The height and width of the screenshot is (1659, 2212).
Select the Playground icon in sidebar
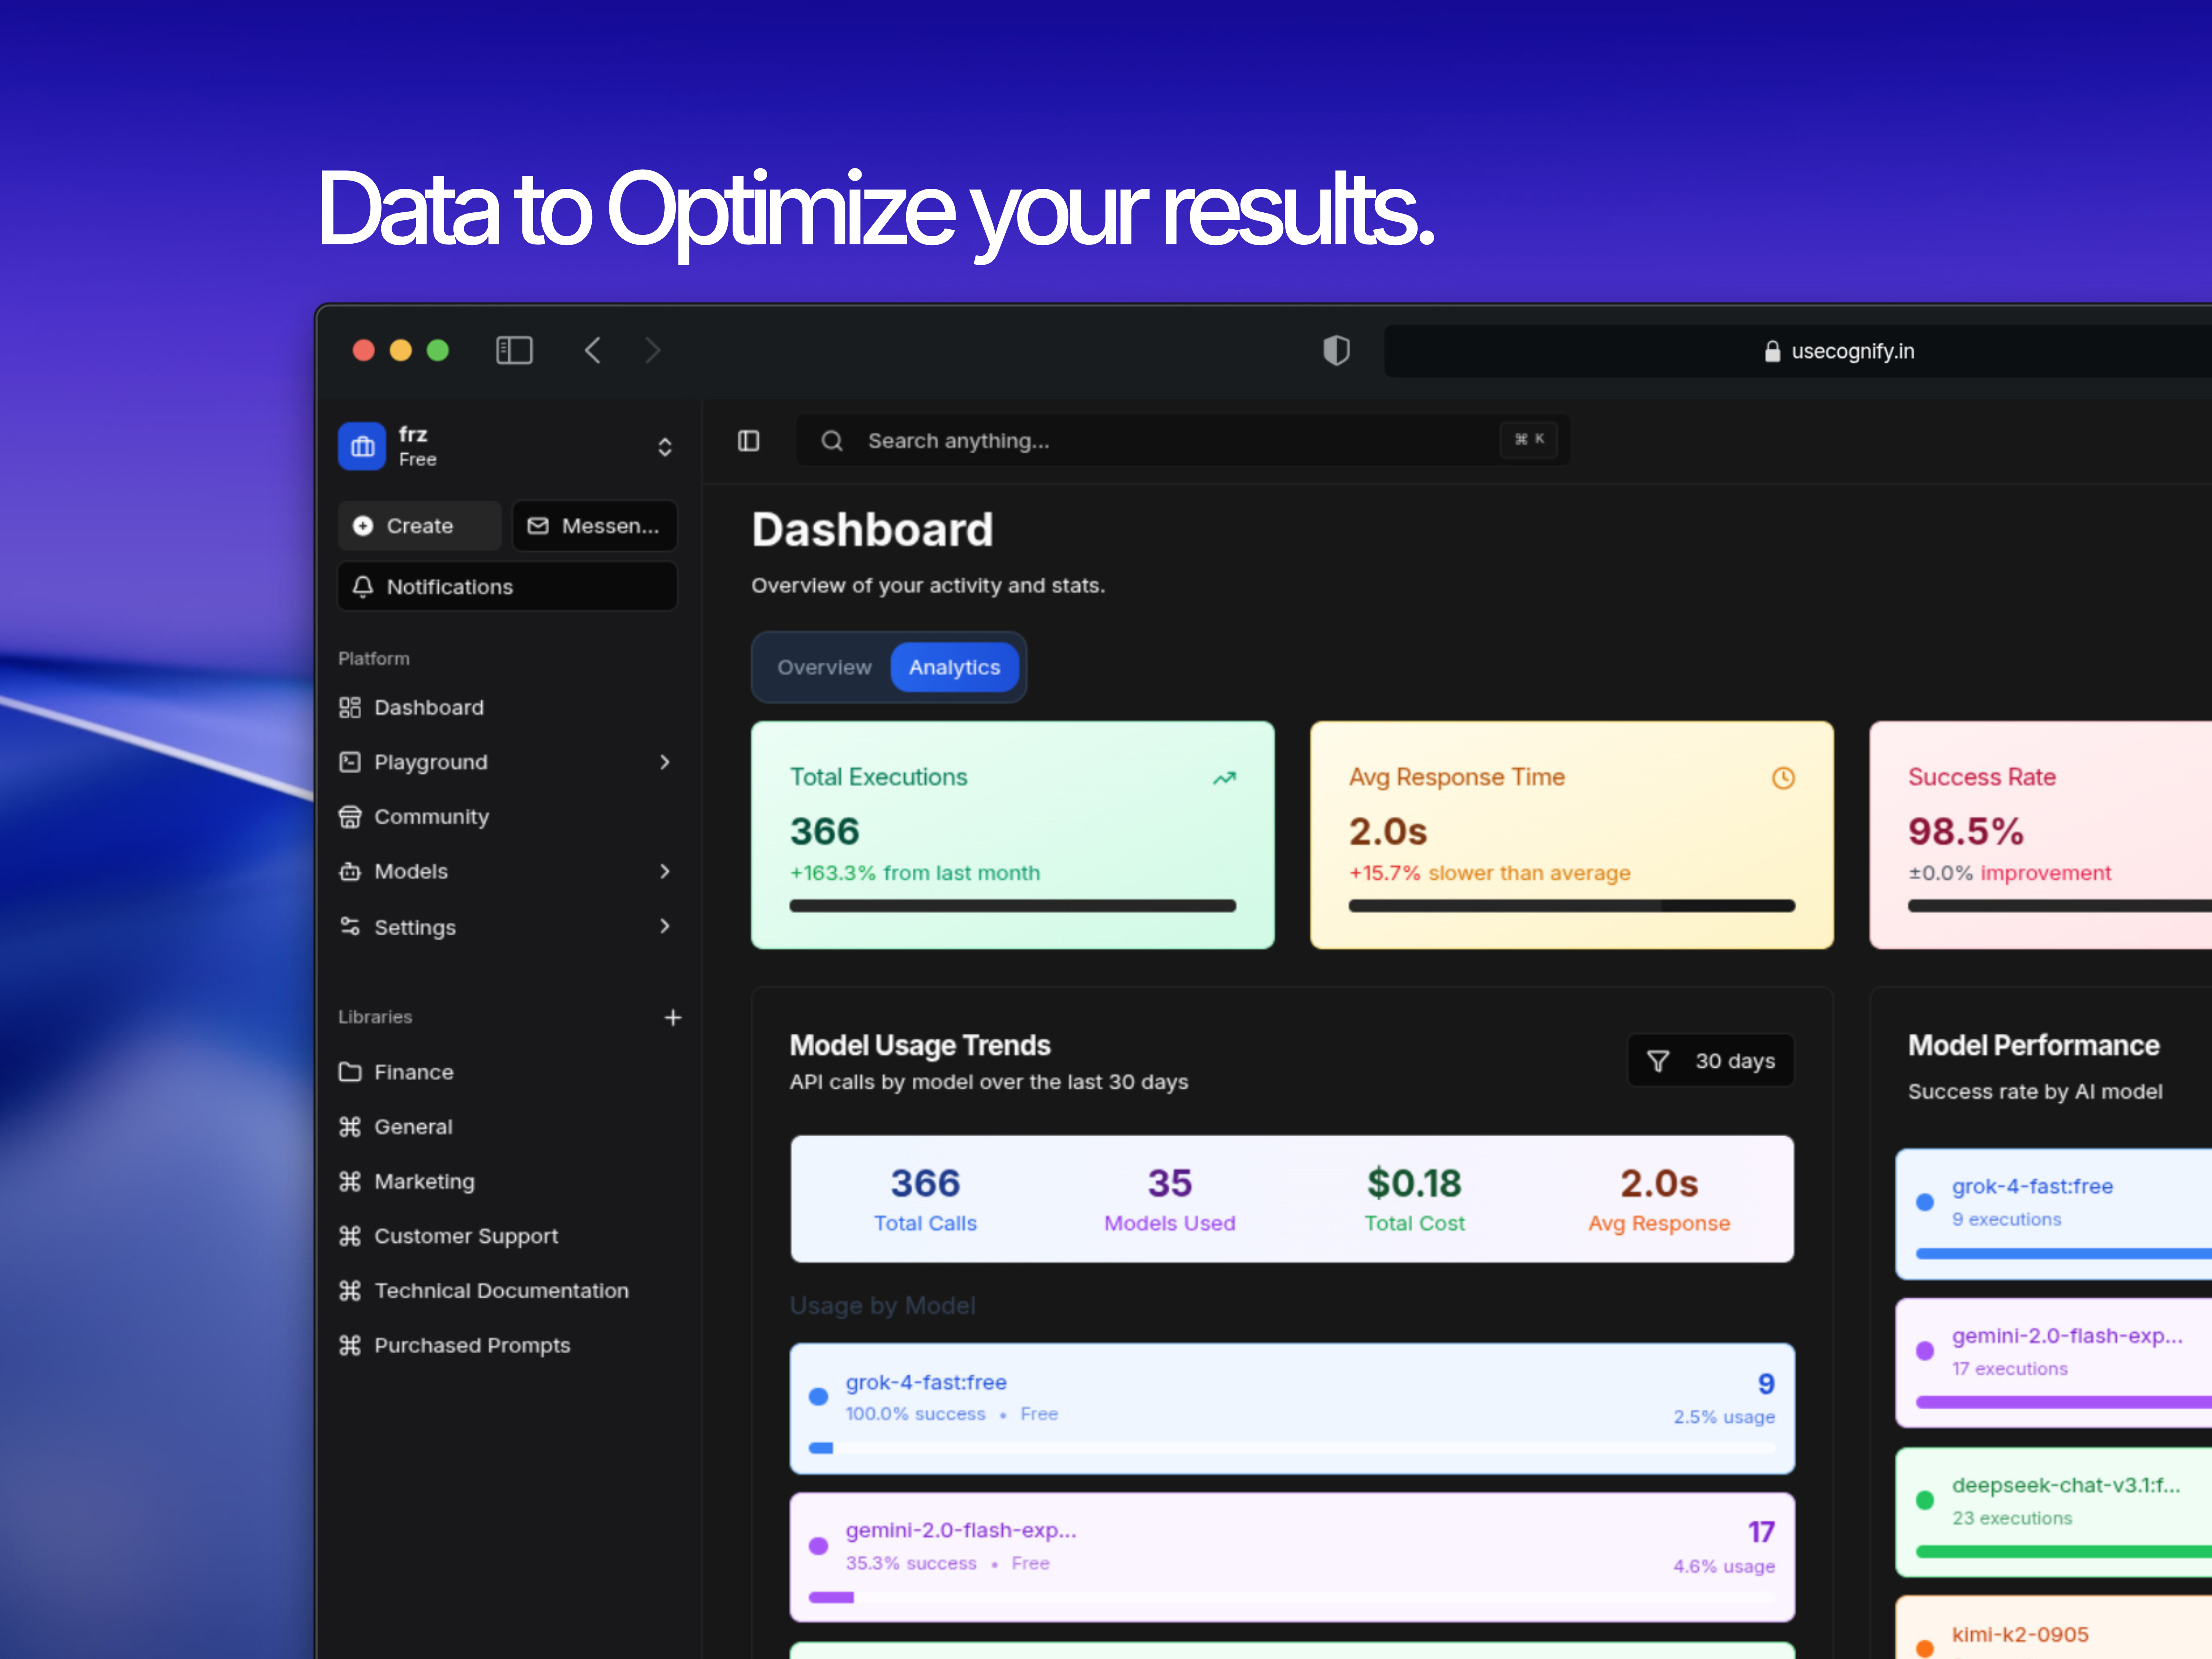(350, 762)
